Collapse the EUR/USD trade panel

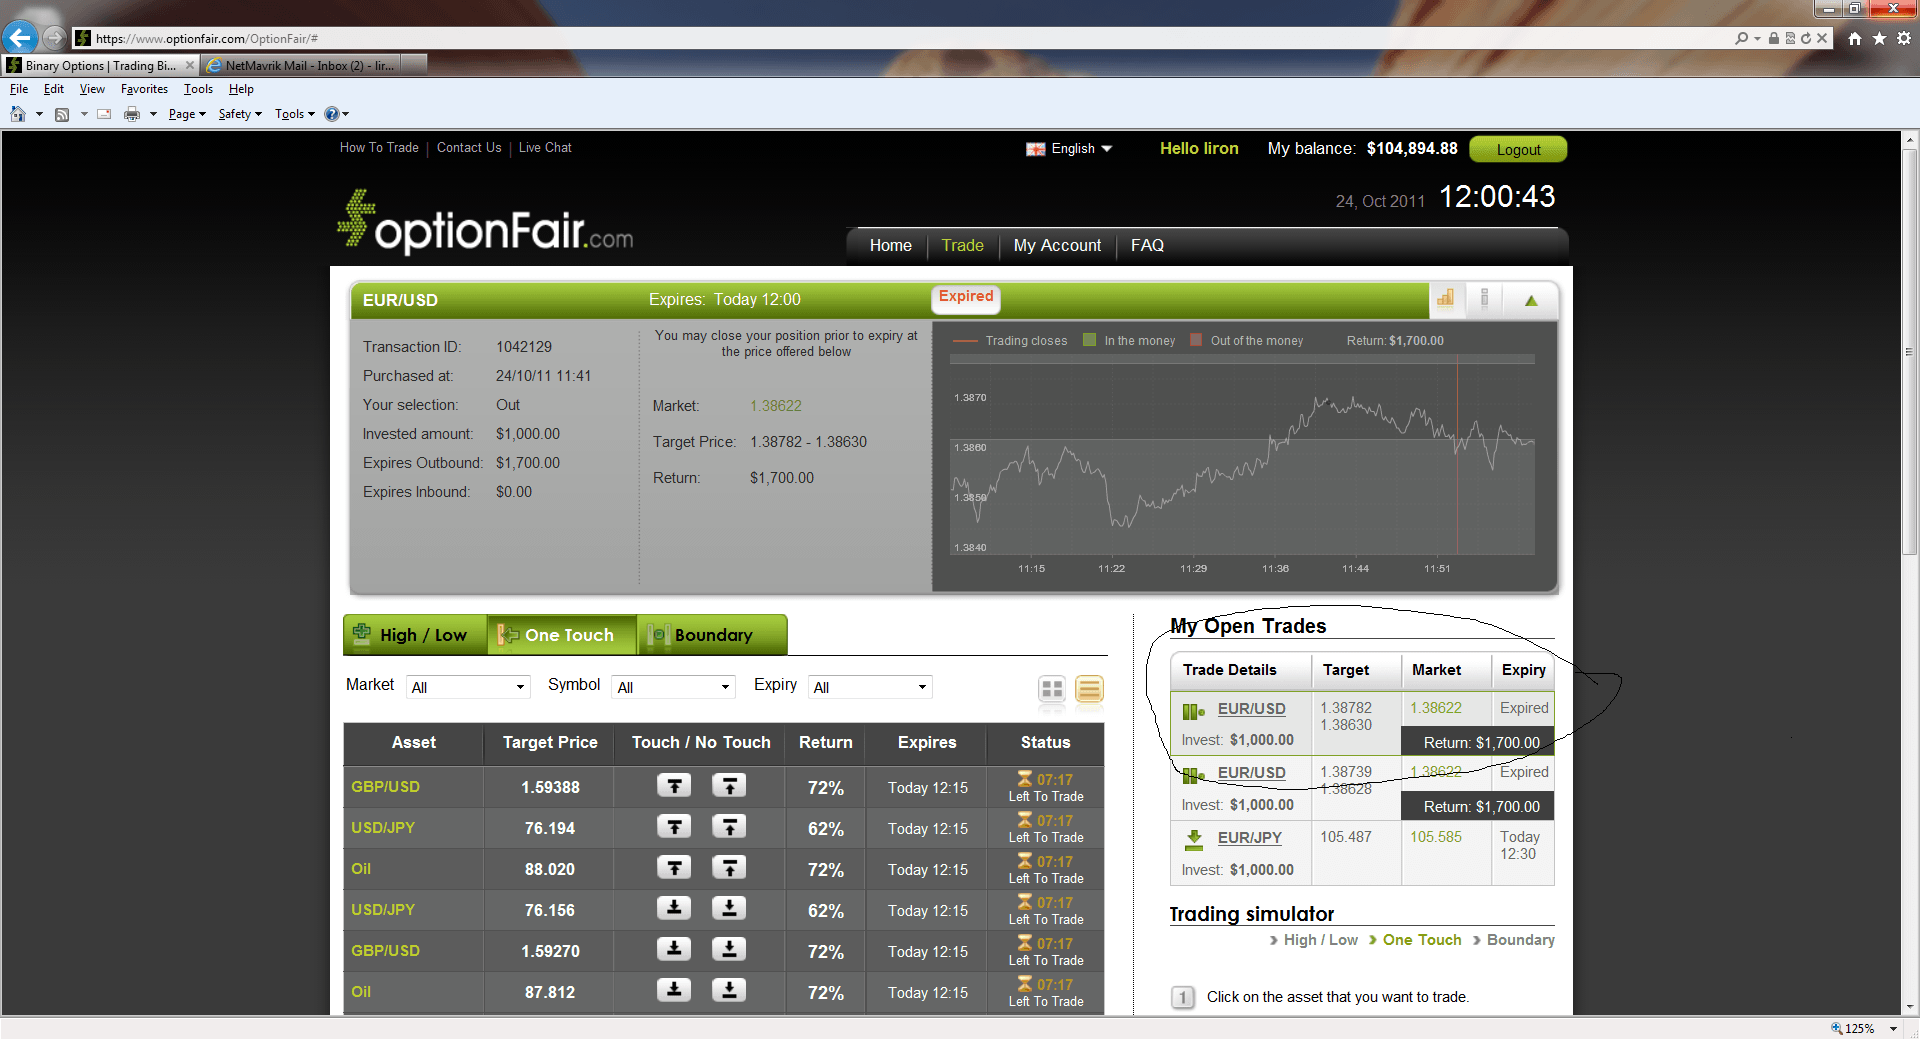[x=1531, y=300]
